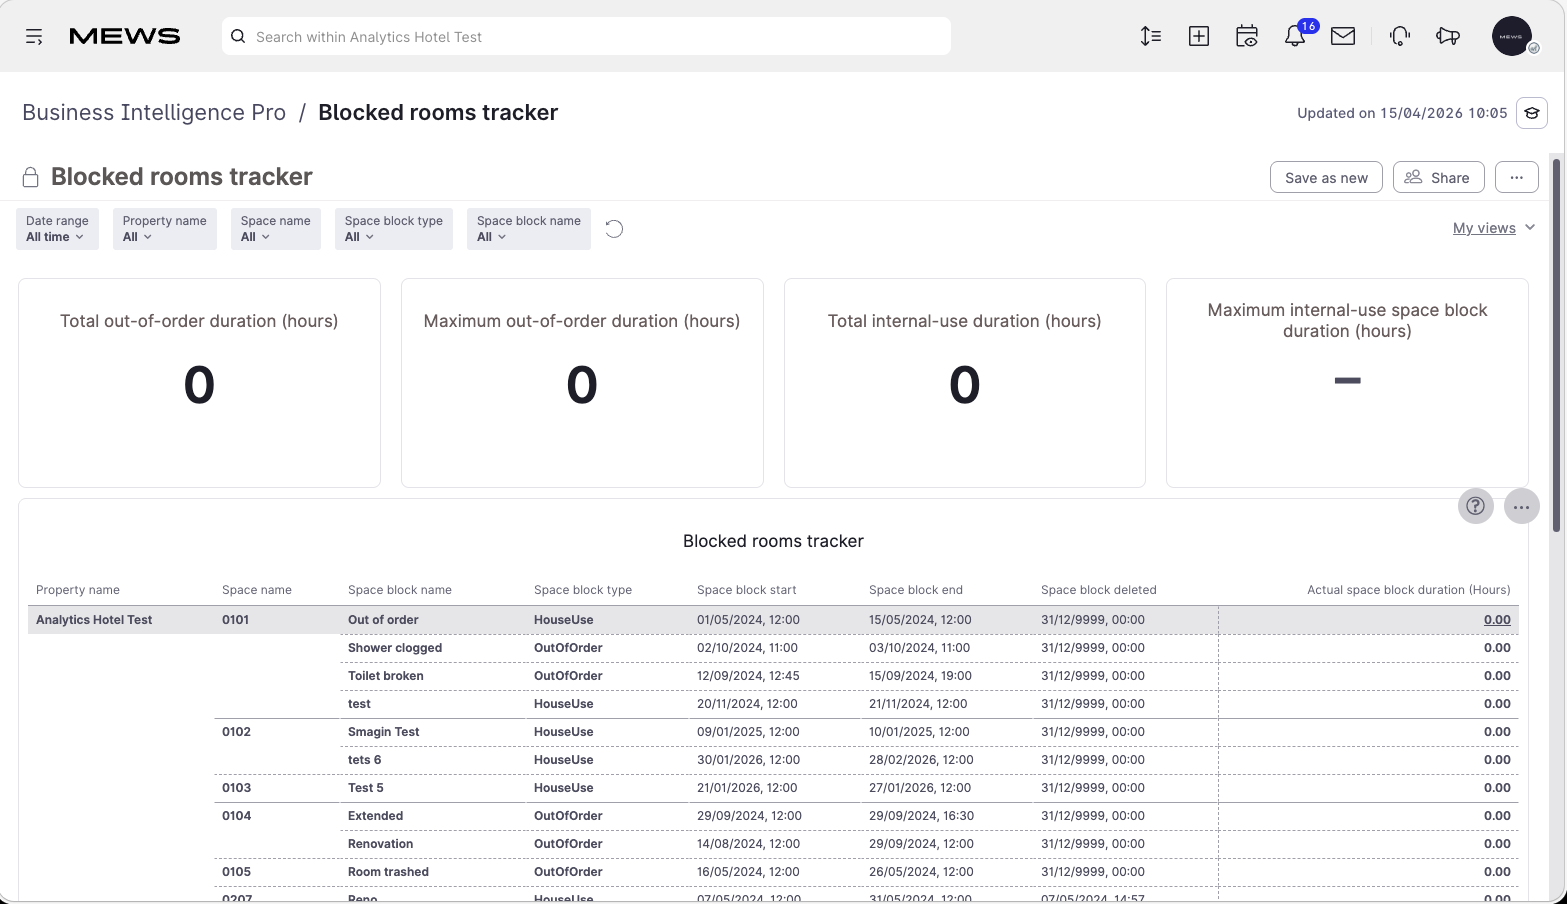Image resolution: width=1567 pixels, height=904 pixels.
Task: Expand the Space block name filter
Action: pos(528,229)
